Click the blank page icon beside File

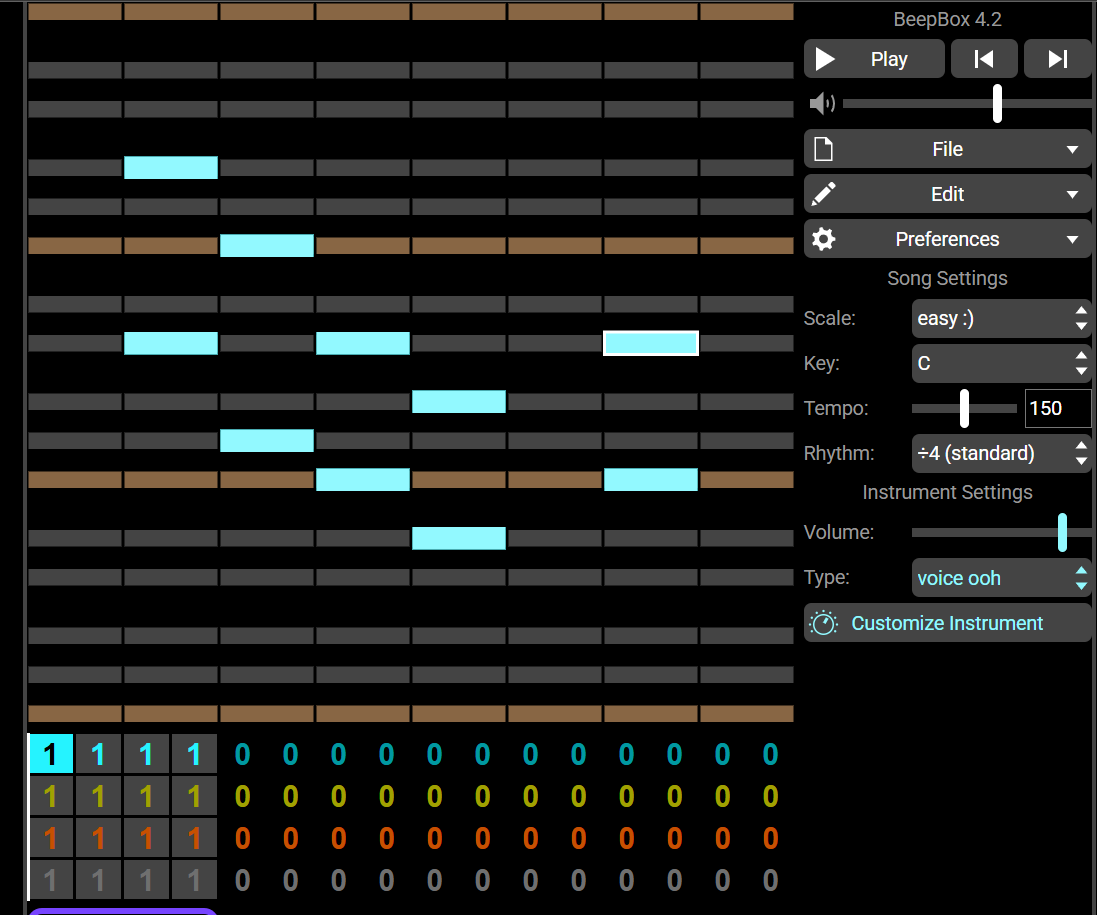823,149
